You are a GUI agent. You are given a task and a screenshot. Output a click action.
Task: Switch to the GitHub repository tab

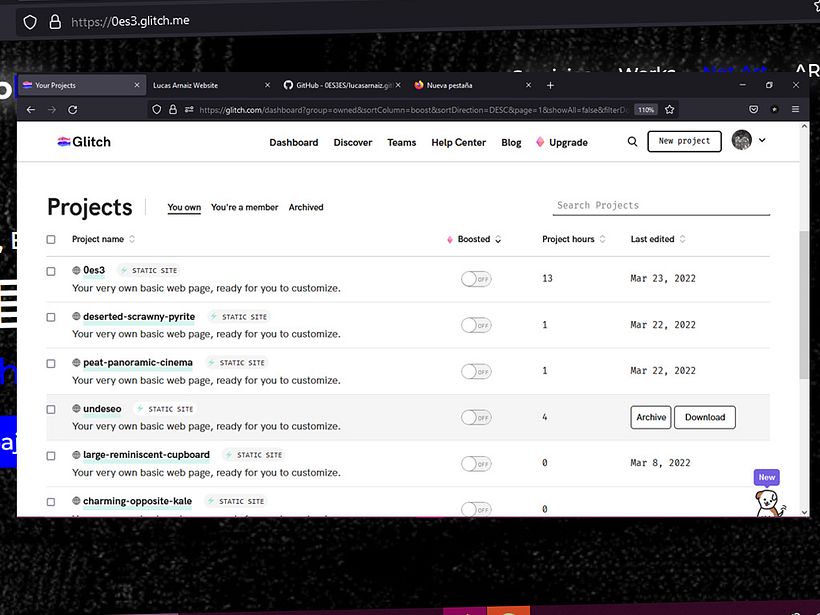pyautogui.click(x=342, y=85)
